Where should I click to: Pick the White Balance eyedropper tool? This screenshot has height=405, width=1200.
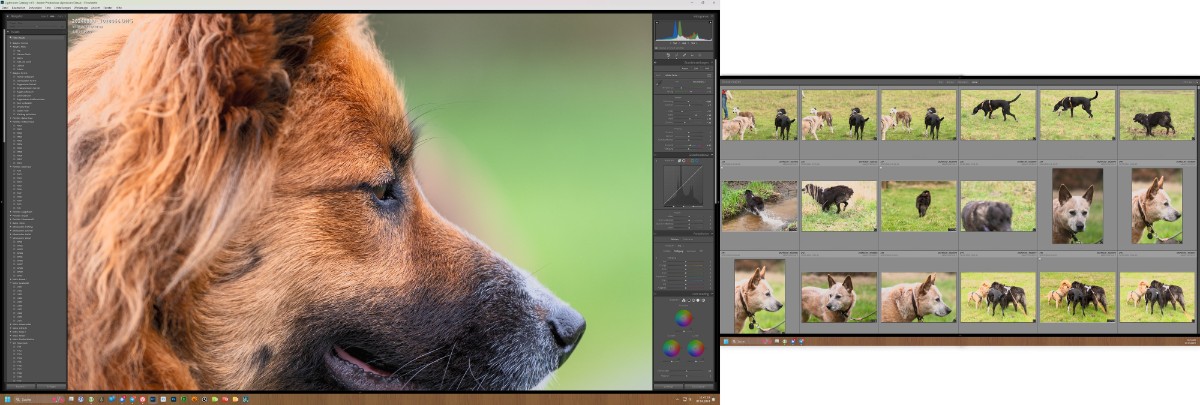(661, 80)
